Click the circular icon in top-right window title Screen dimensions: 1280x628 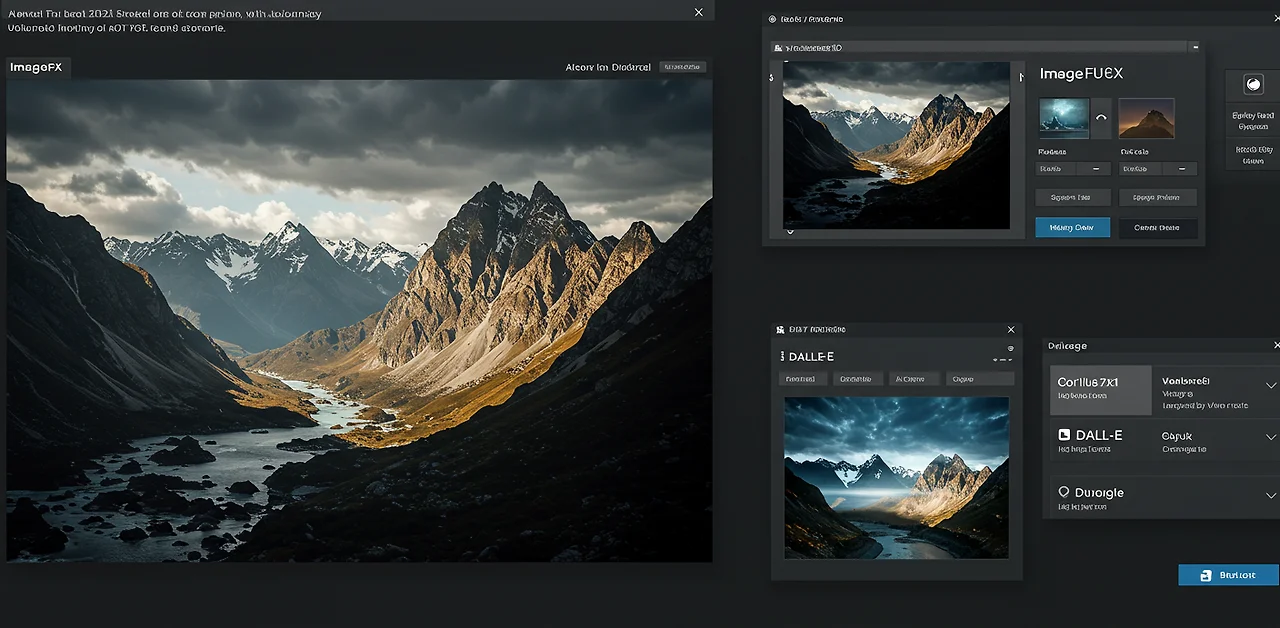coord(771,19)
